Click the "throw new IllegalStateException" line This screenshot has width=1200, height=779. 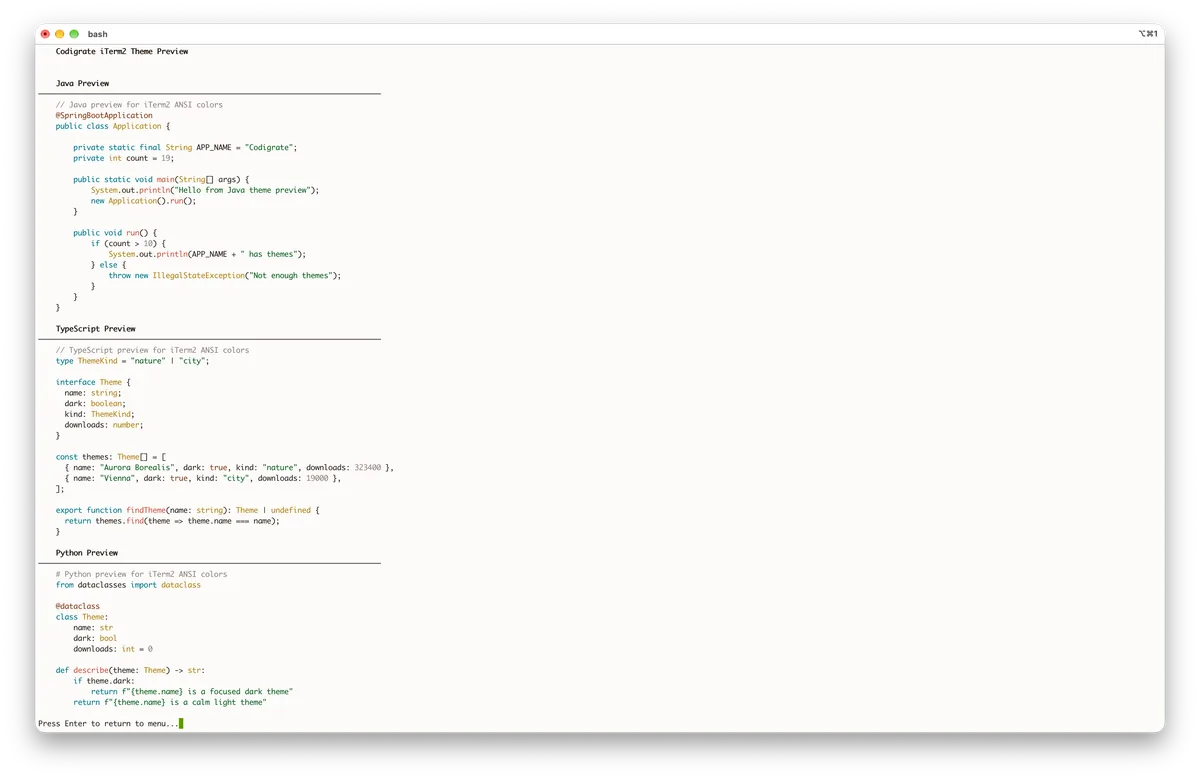point(225,275)
